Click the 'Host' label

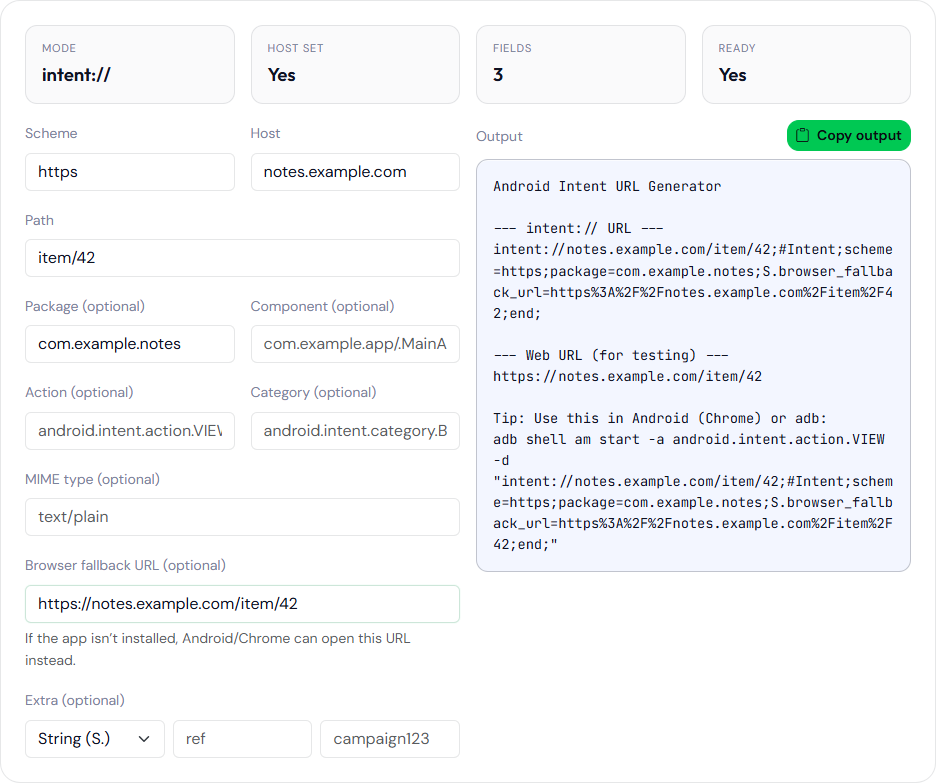point(265,133)
